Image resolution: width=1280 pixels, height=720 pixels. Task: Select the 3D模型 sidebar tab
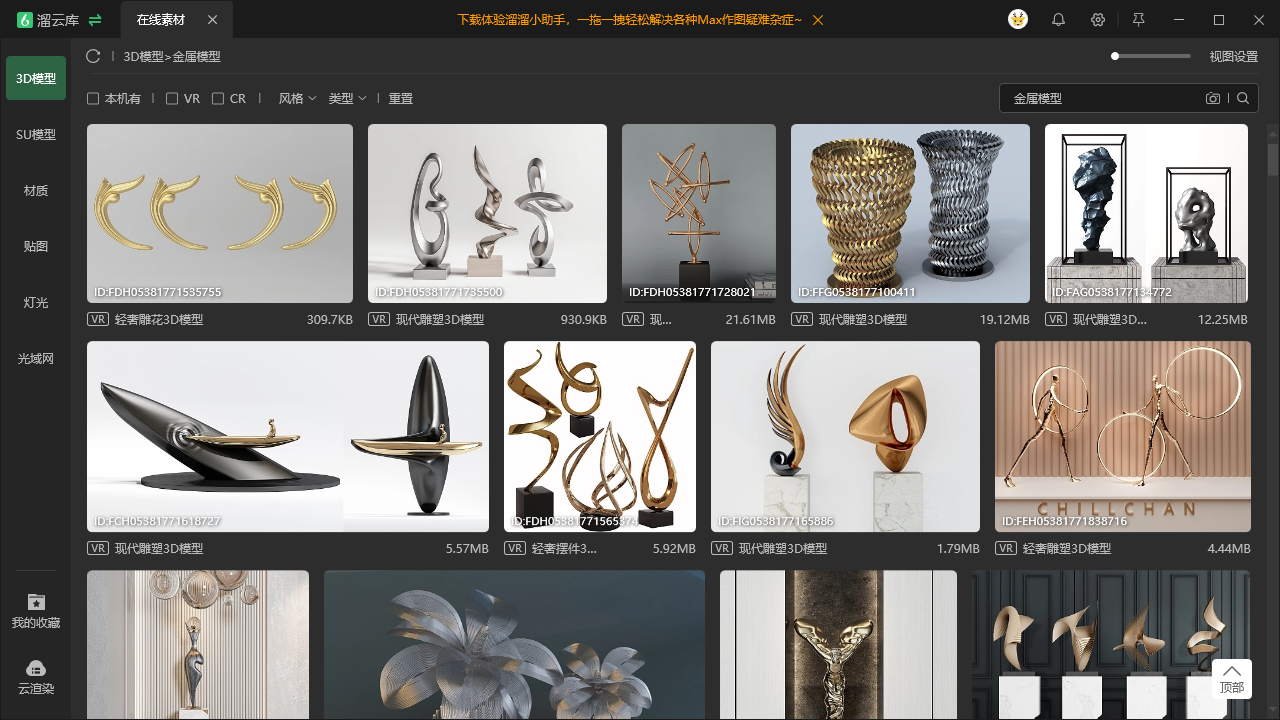(36, 78)
